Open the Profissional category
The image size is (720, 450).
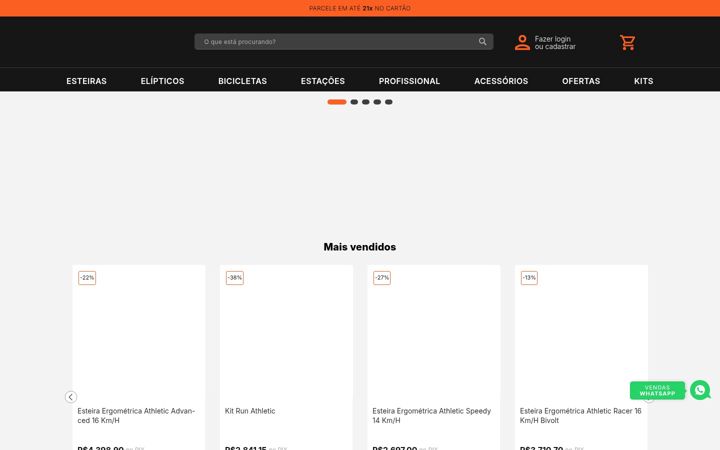409,81
